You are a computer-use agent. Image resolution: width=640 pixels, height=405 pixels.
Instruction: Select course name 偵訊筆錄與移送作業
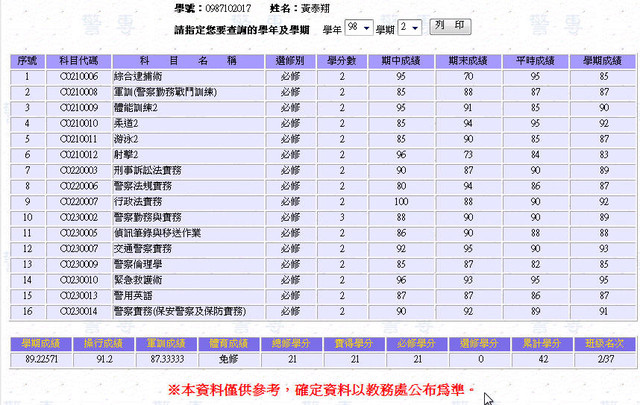point(157,233)
